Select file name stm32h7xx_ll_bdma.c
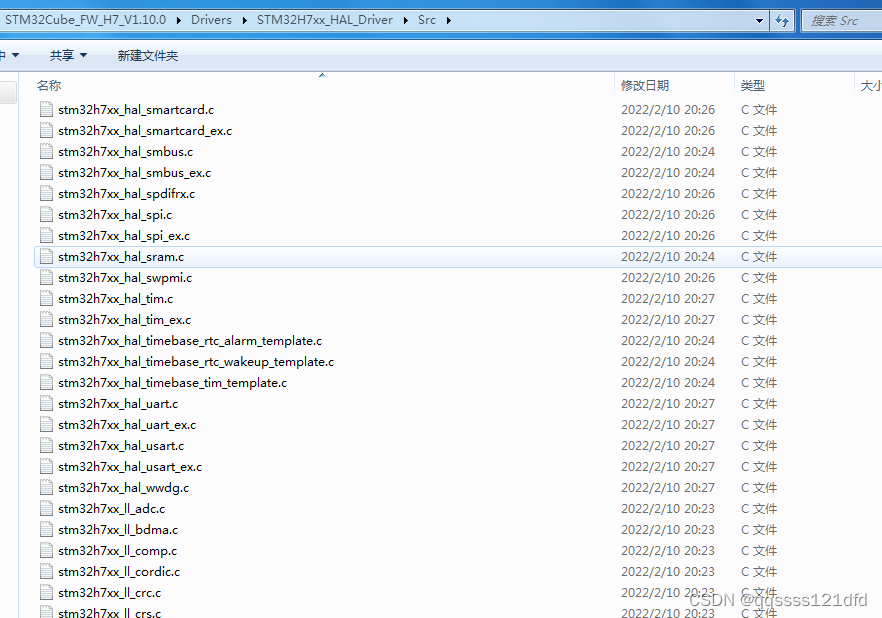Screen dimensions: 882x618 coord(118,530)
